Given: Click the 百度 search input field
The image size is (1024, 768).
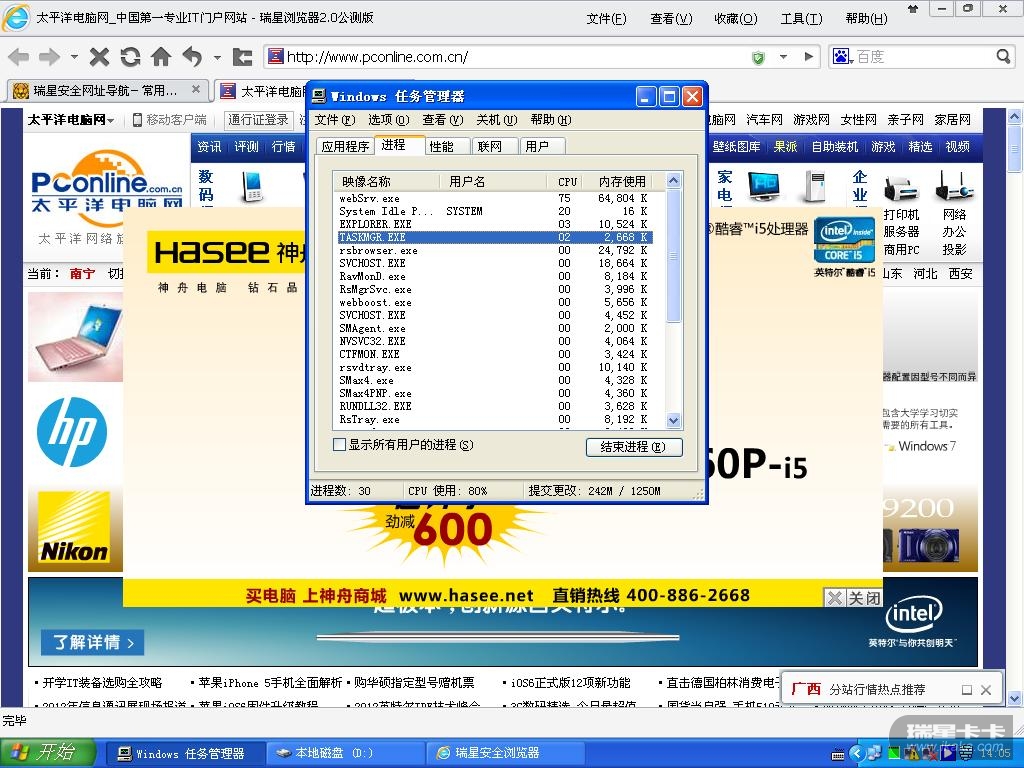Looking at the screenshot, I should click(923, 57).
